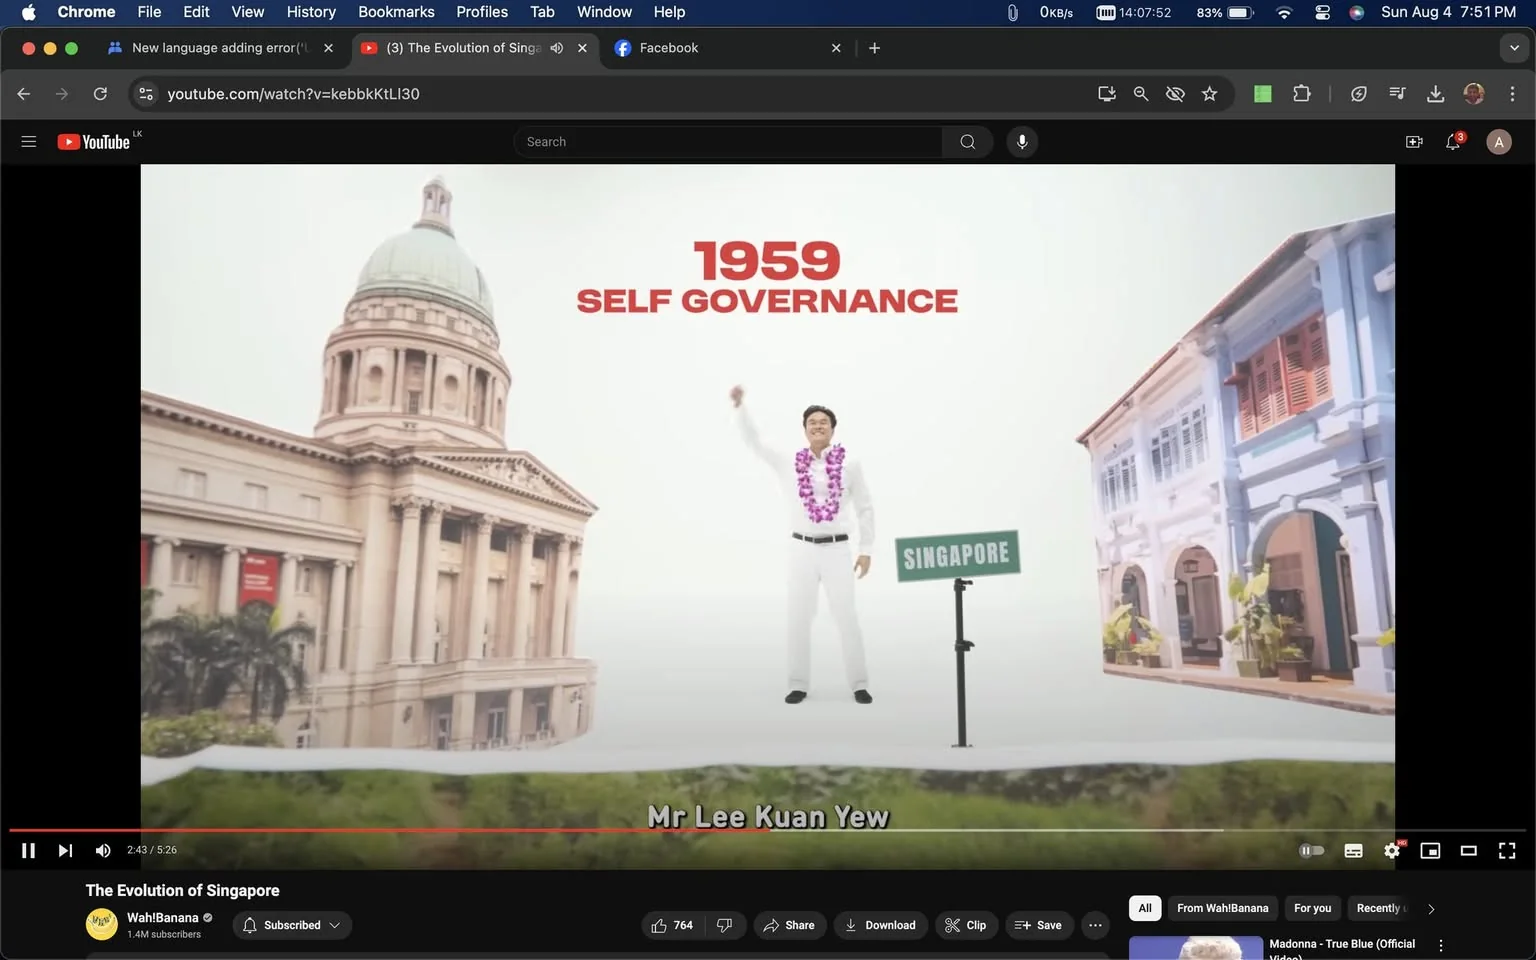Select the For you chip
The image size is (1536, 960).
[x=1312, y=908]
